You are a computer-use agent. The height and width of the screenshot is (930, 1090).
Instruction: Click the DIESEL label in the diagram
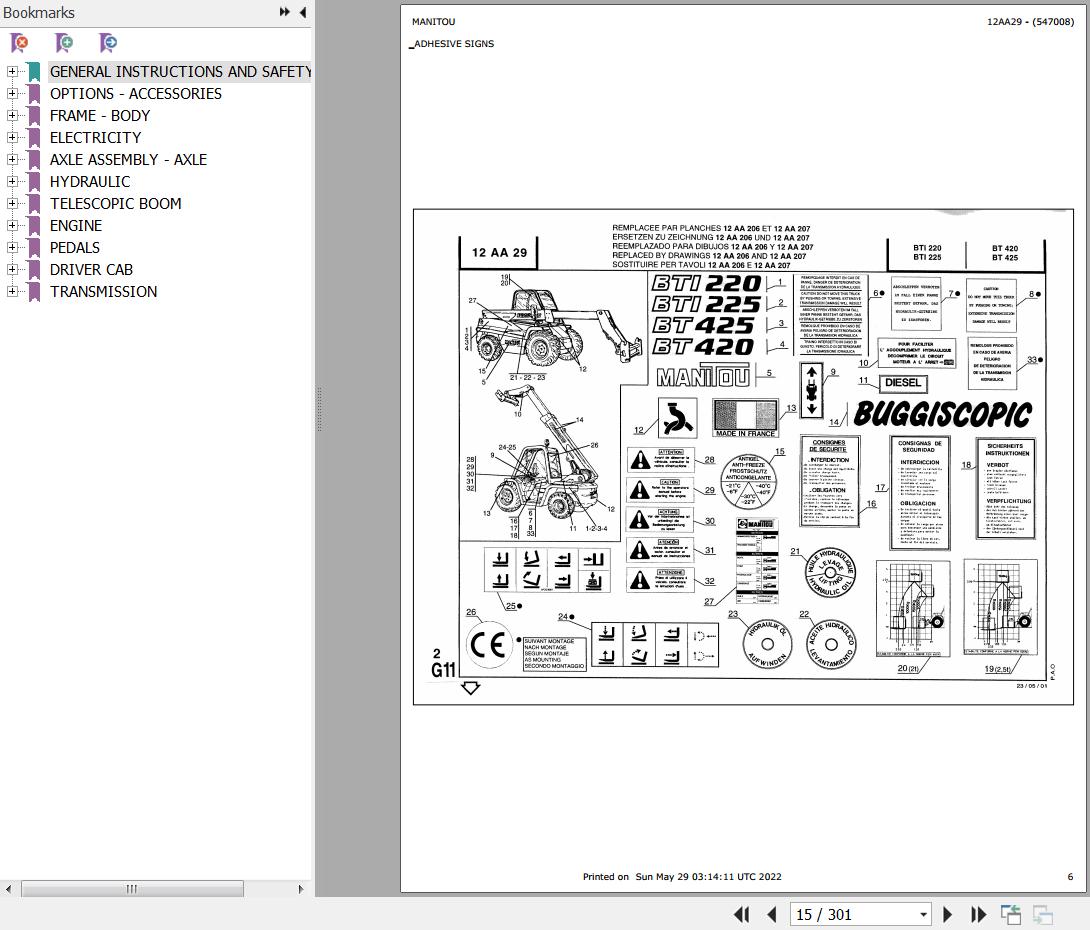(903, 383)
